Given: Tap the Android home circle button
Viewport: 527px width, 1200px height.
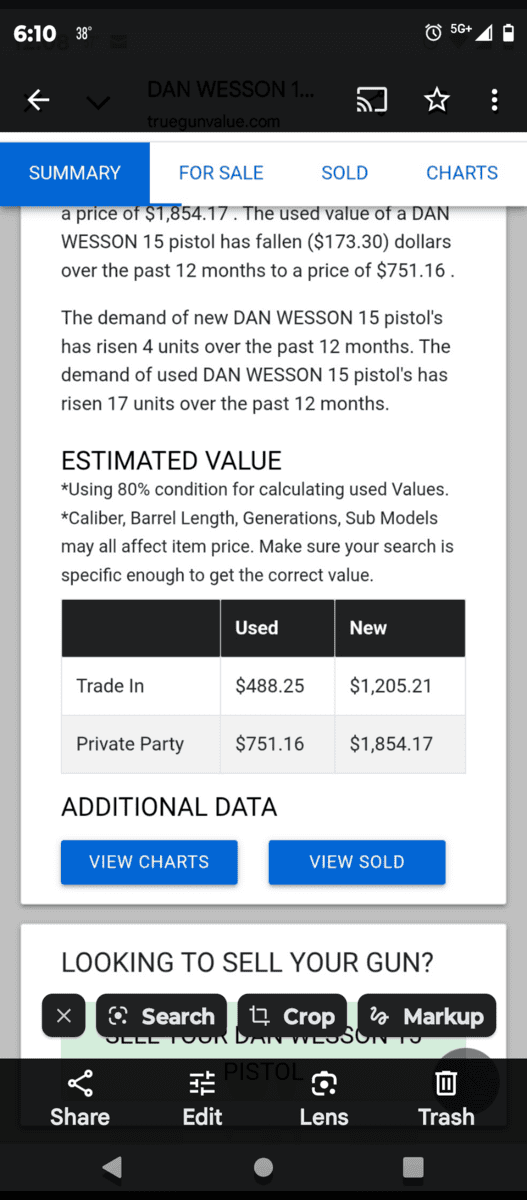Looking at the screenshot, I should click(264, 1167).
